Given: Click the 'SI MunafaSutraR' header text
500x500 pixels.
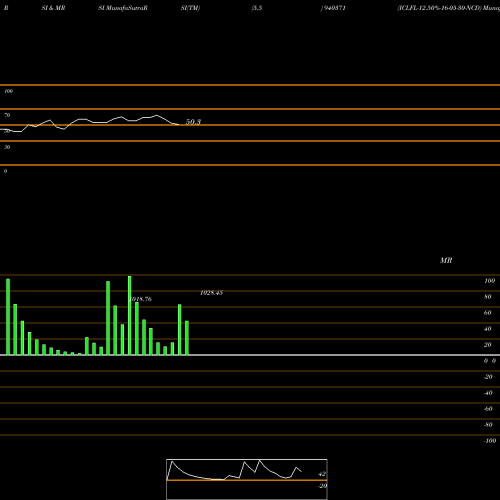Looking at the screenshot, I should pos(123,8).
